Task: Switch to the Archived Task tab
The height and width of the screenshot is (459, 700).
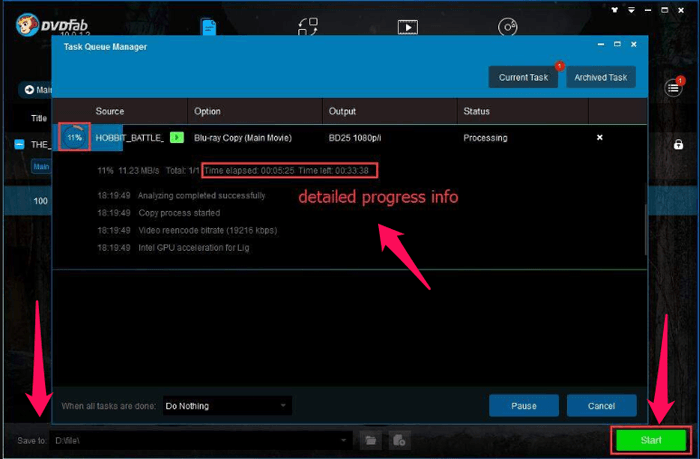Action: pyautogui.click(x=601, y=77)
